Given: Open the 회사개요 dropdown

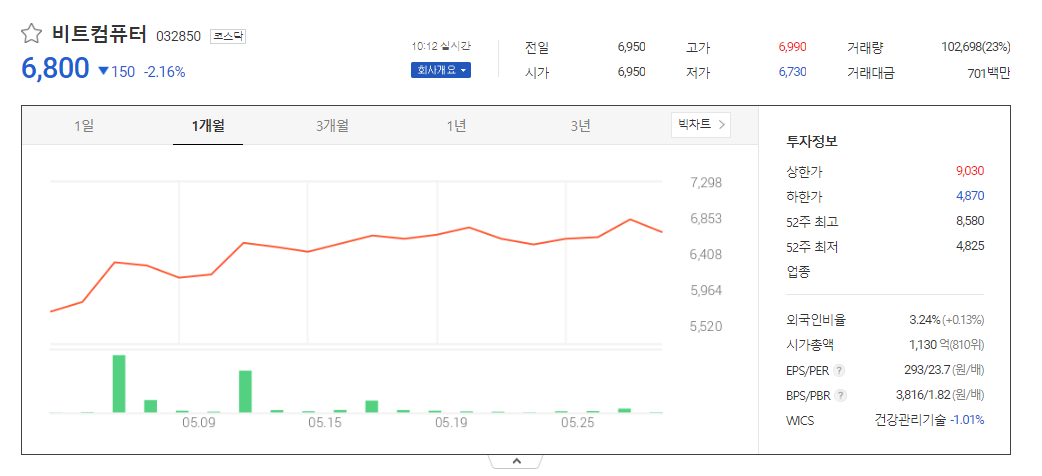Looking at the screenshot, I should (441, 70).
